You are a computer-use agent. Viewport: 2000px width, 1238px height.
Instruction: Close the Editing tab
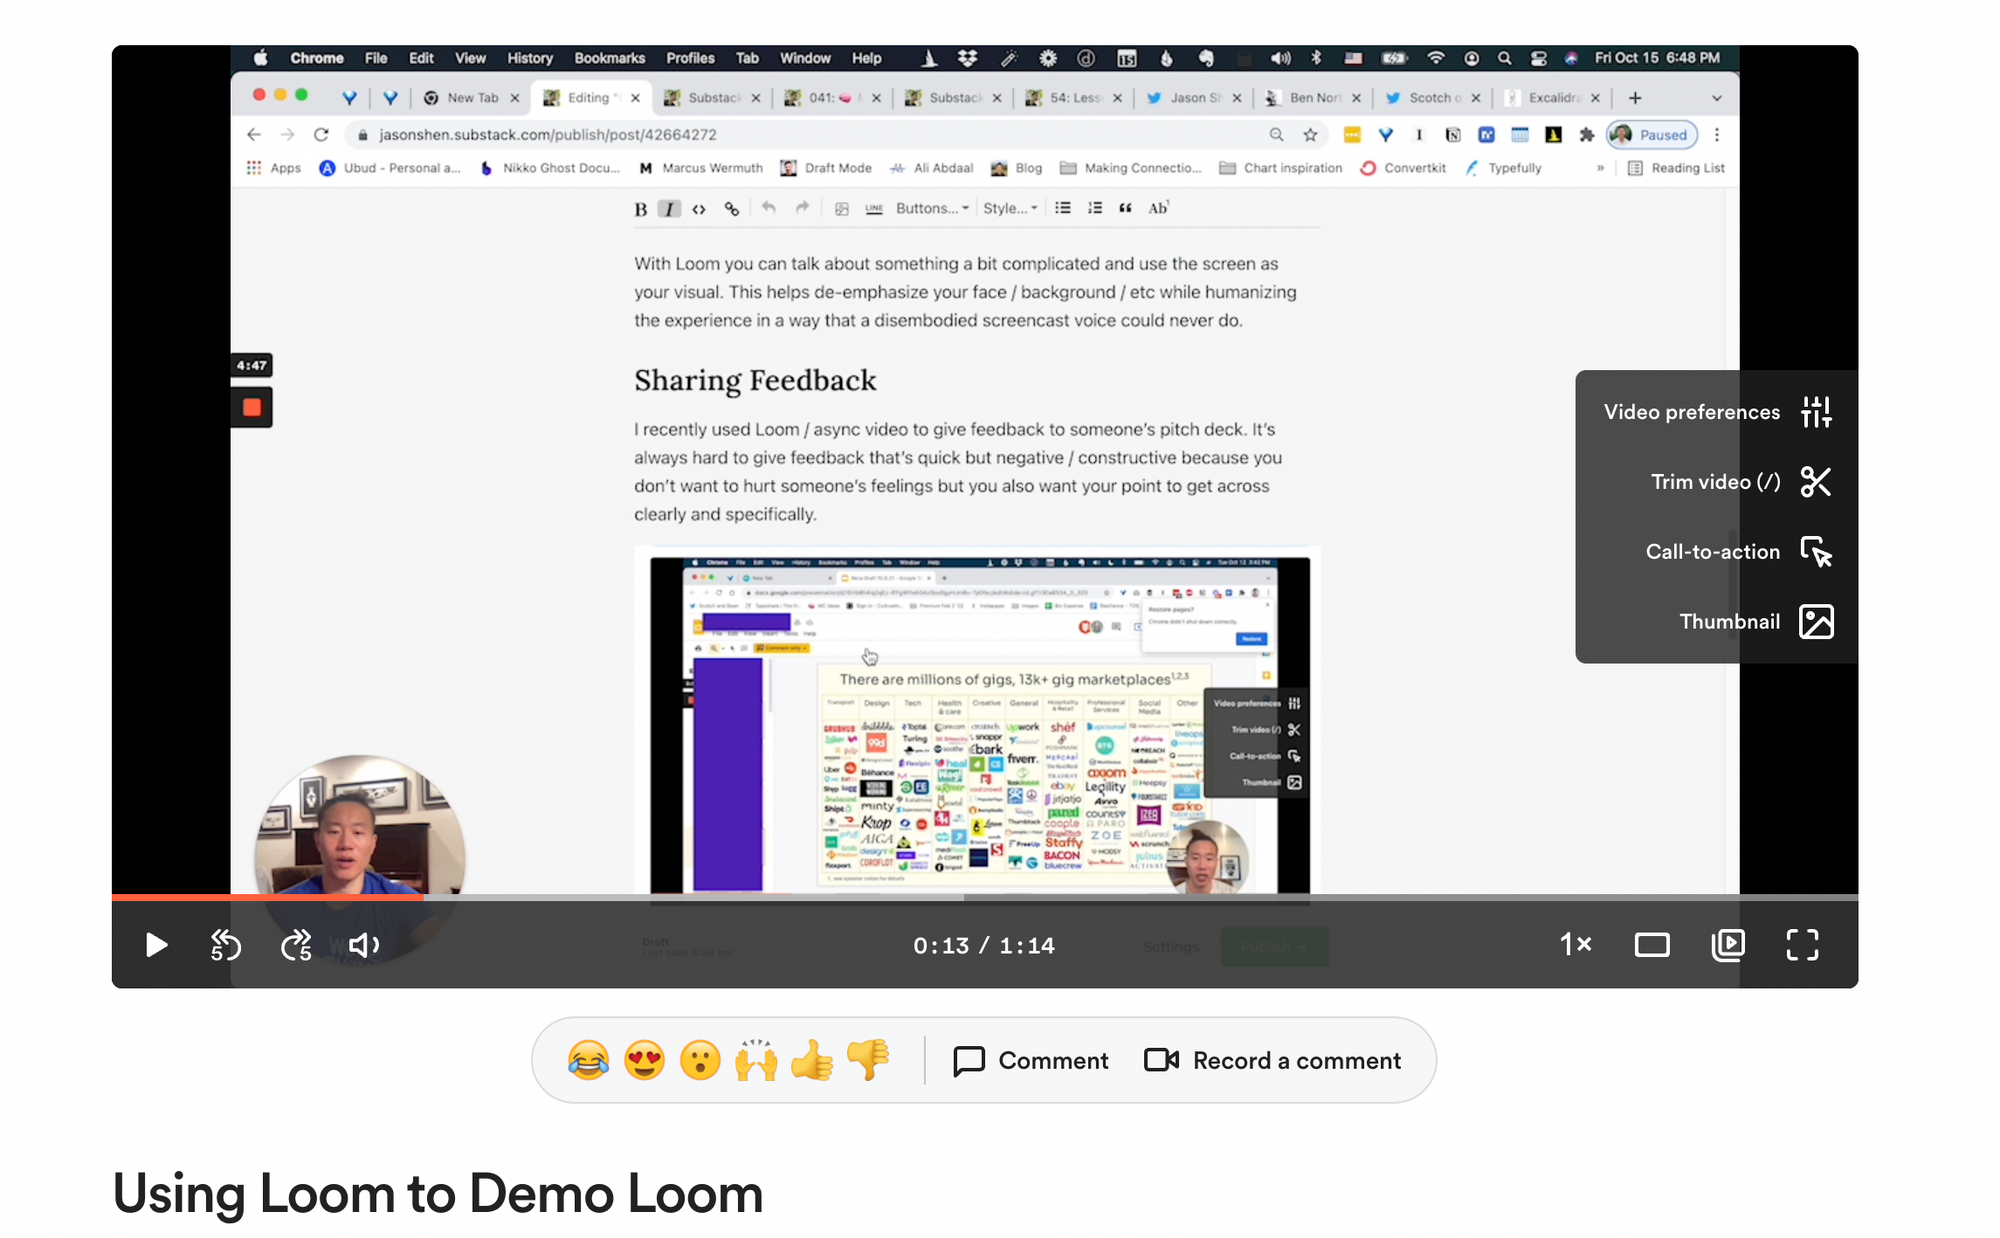[636, 98]
